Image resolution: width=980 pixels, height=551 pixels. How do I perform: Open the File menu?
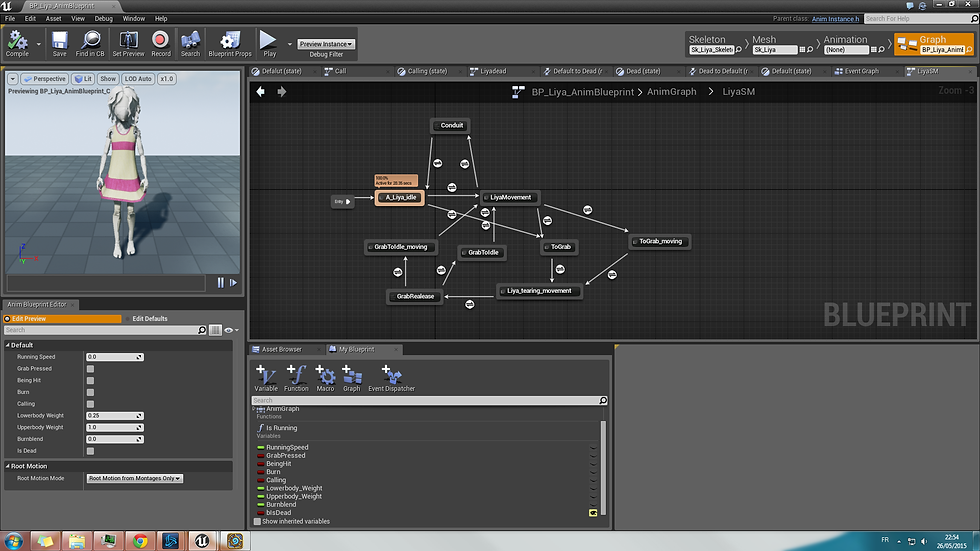[10, 19]
